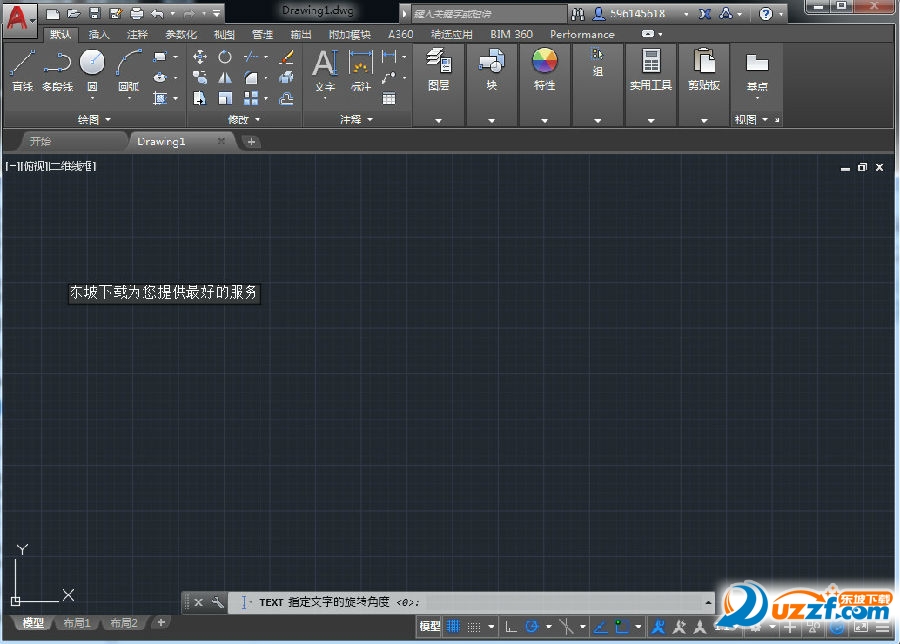Screen dimensions: 900x644
Task: Toggle polar tracking in status bar
Action: coord(532,627)
